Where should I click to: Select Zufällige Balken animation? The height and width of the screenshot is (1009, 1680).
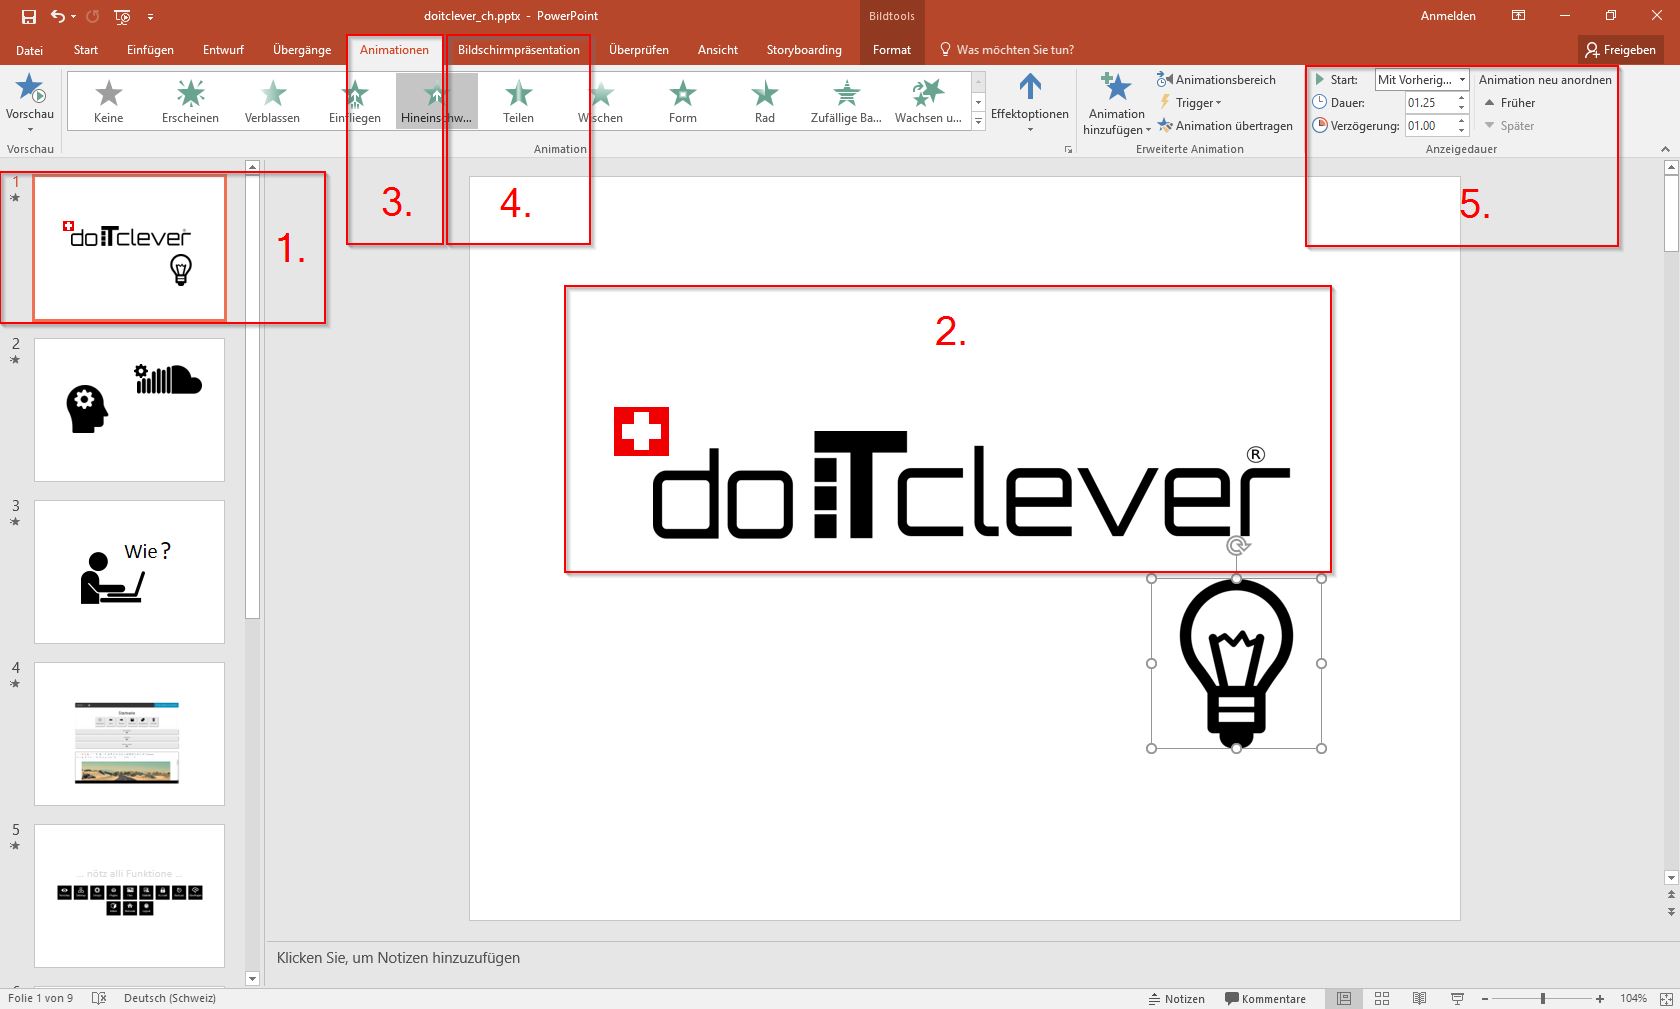point(846,102)
